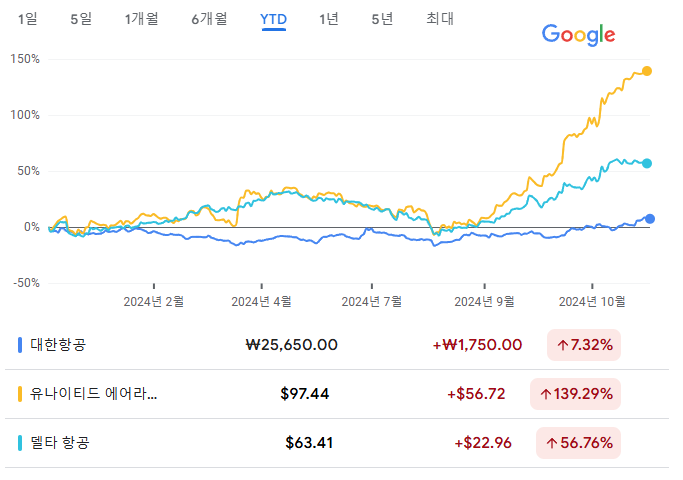
Task: Click the -50% y-axis label
Action: coord(27,283)
